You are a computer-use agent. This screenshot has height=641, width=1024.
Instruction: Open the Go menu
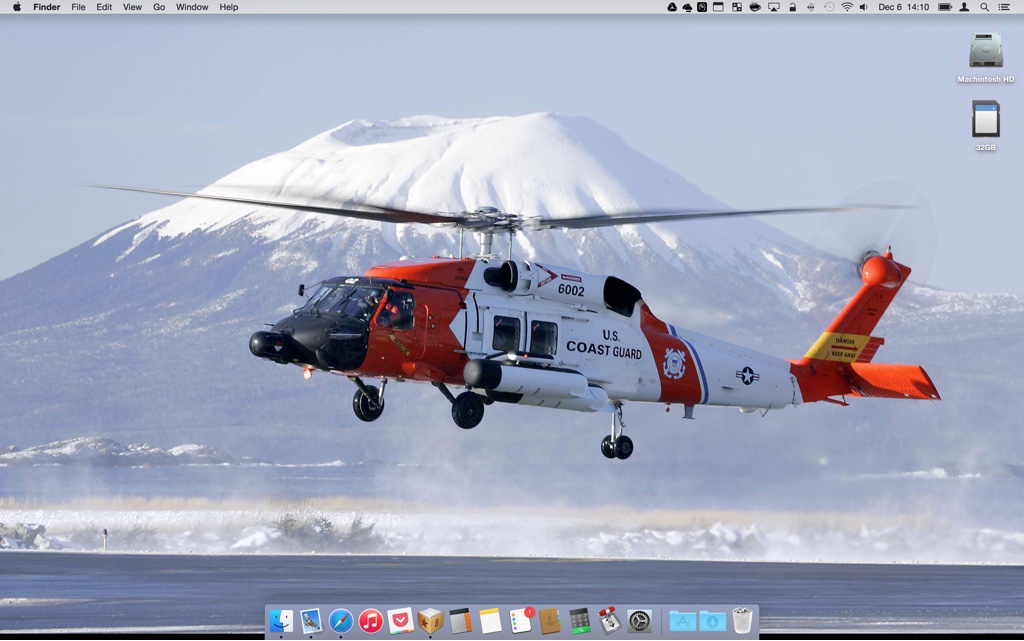click(159, 7)
